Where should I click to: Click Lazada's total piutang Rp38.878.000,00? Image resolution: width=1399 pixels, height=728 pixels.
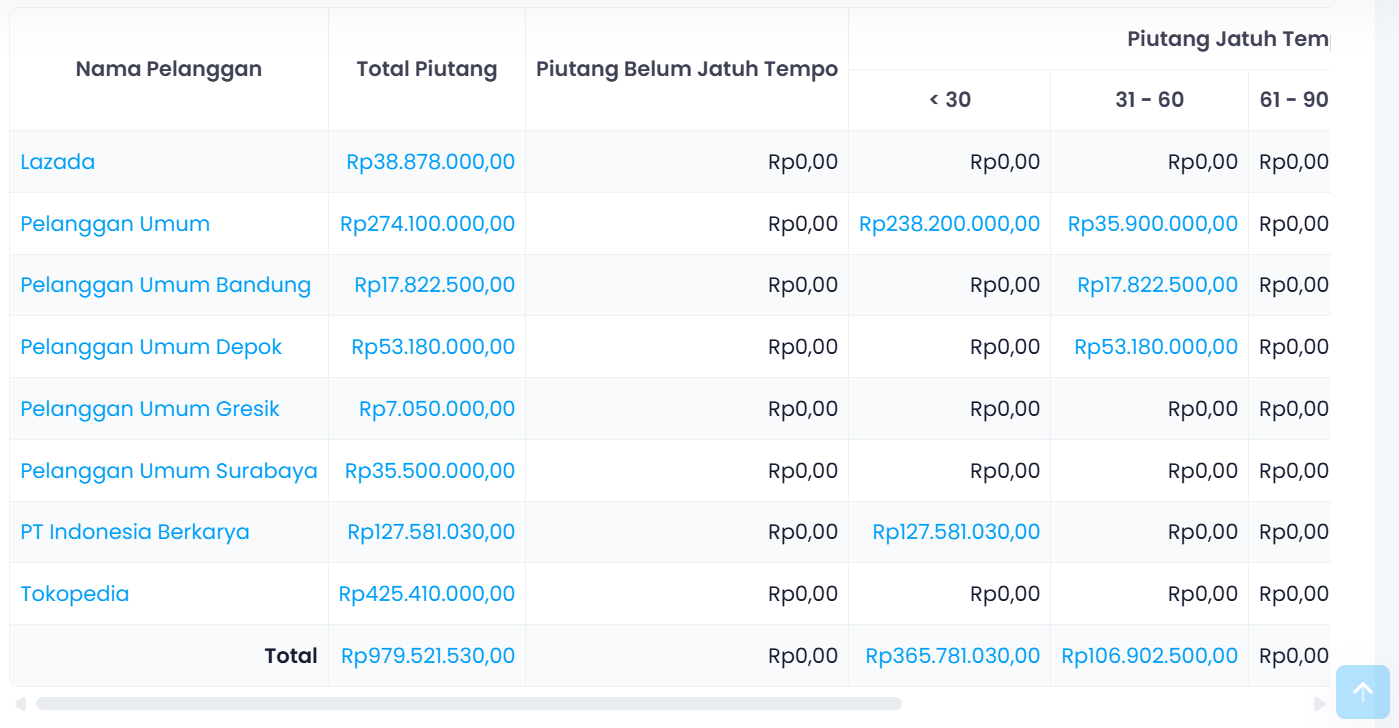(x=431, y=161)
